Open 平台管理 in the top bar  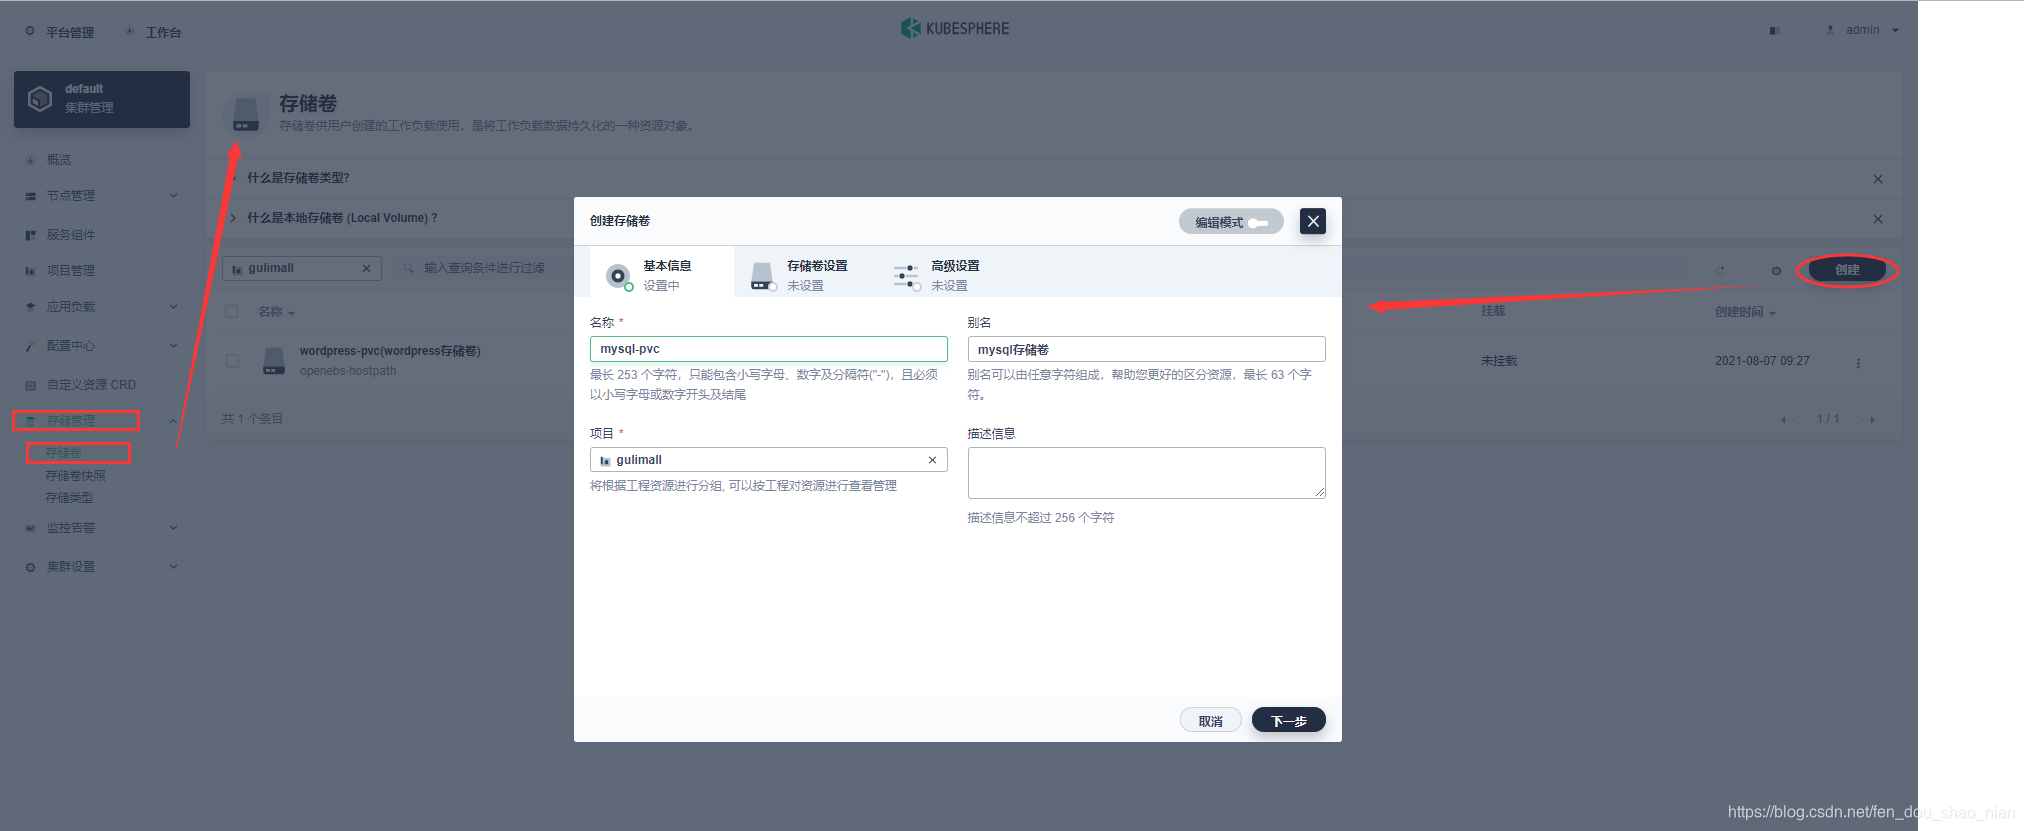tap(60, 32)
